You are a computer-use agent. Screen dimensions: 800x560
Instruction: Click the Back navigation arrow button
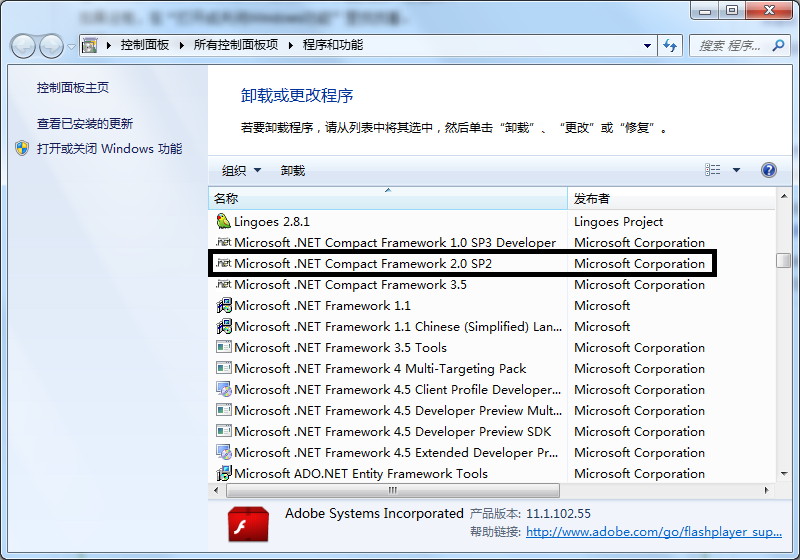pos(23,46)
